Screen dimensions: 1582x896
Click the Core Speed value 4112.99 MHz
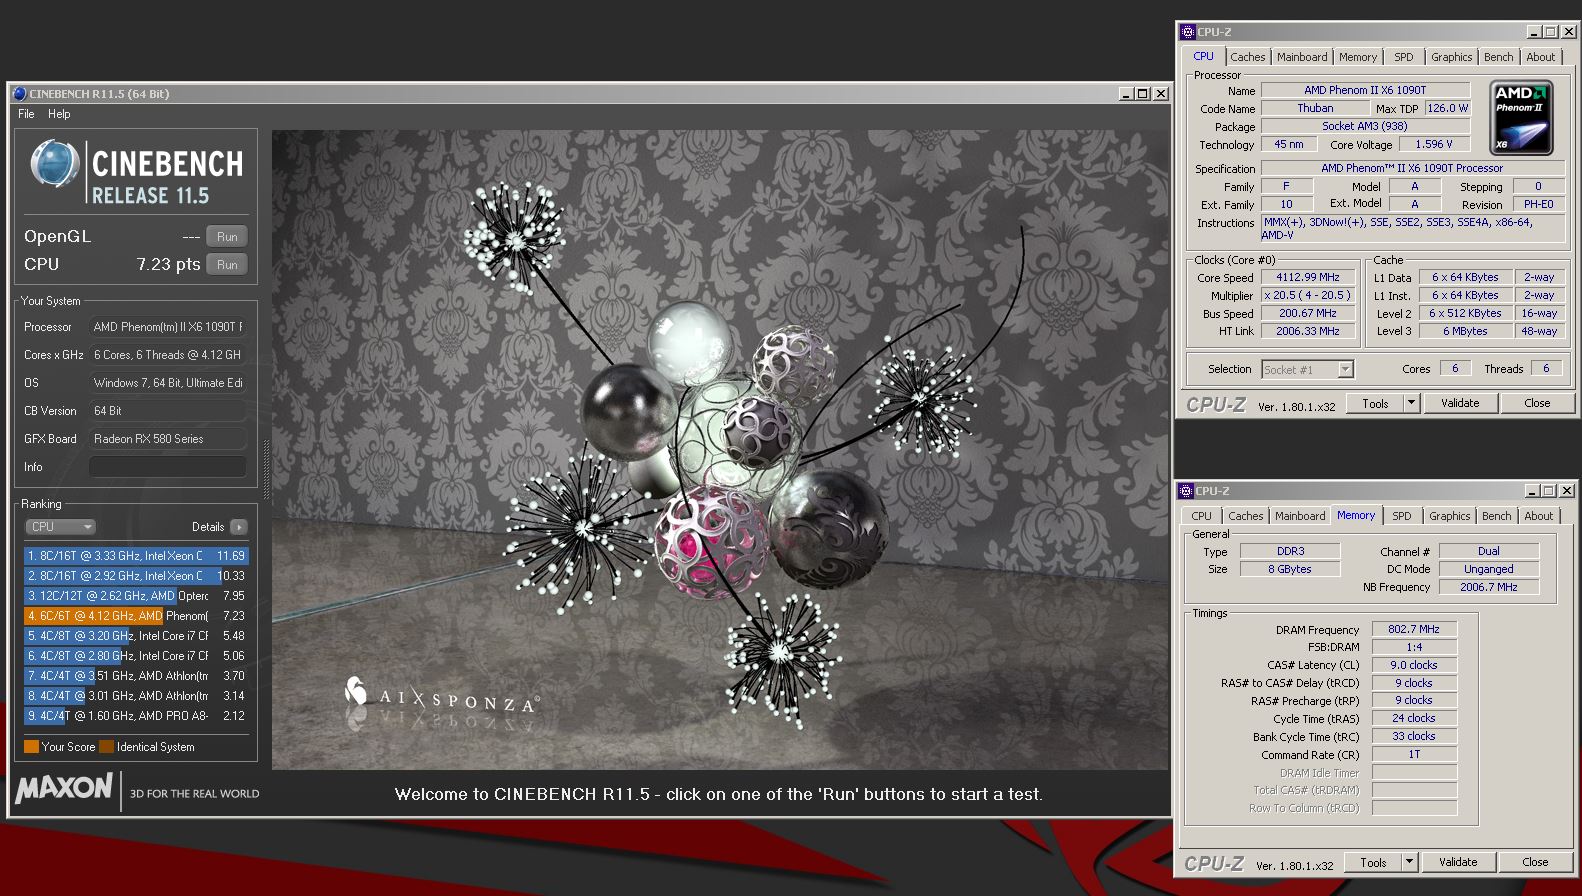tap(1308, 277)
